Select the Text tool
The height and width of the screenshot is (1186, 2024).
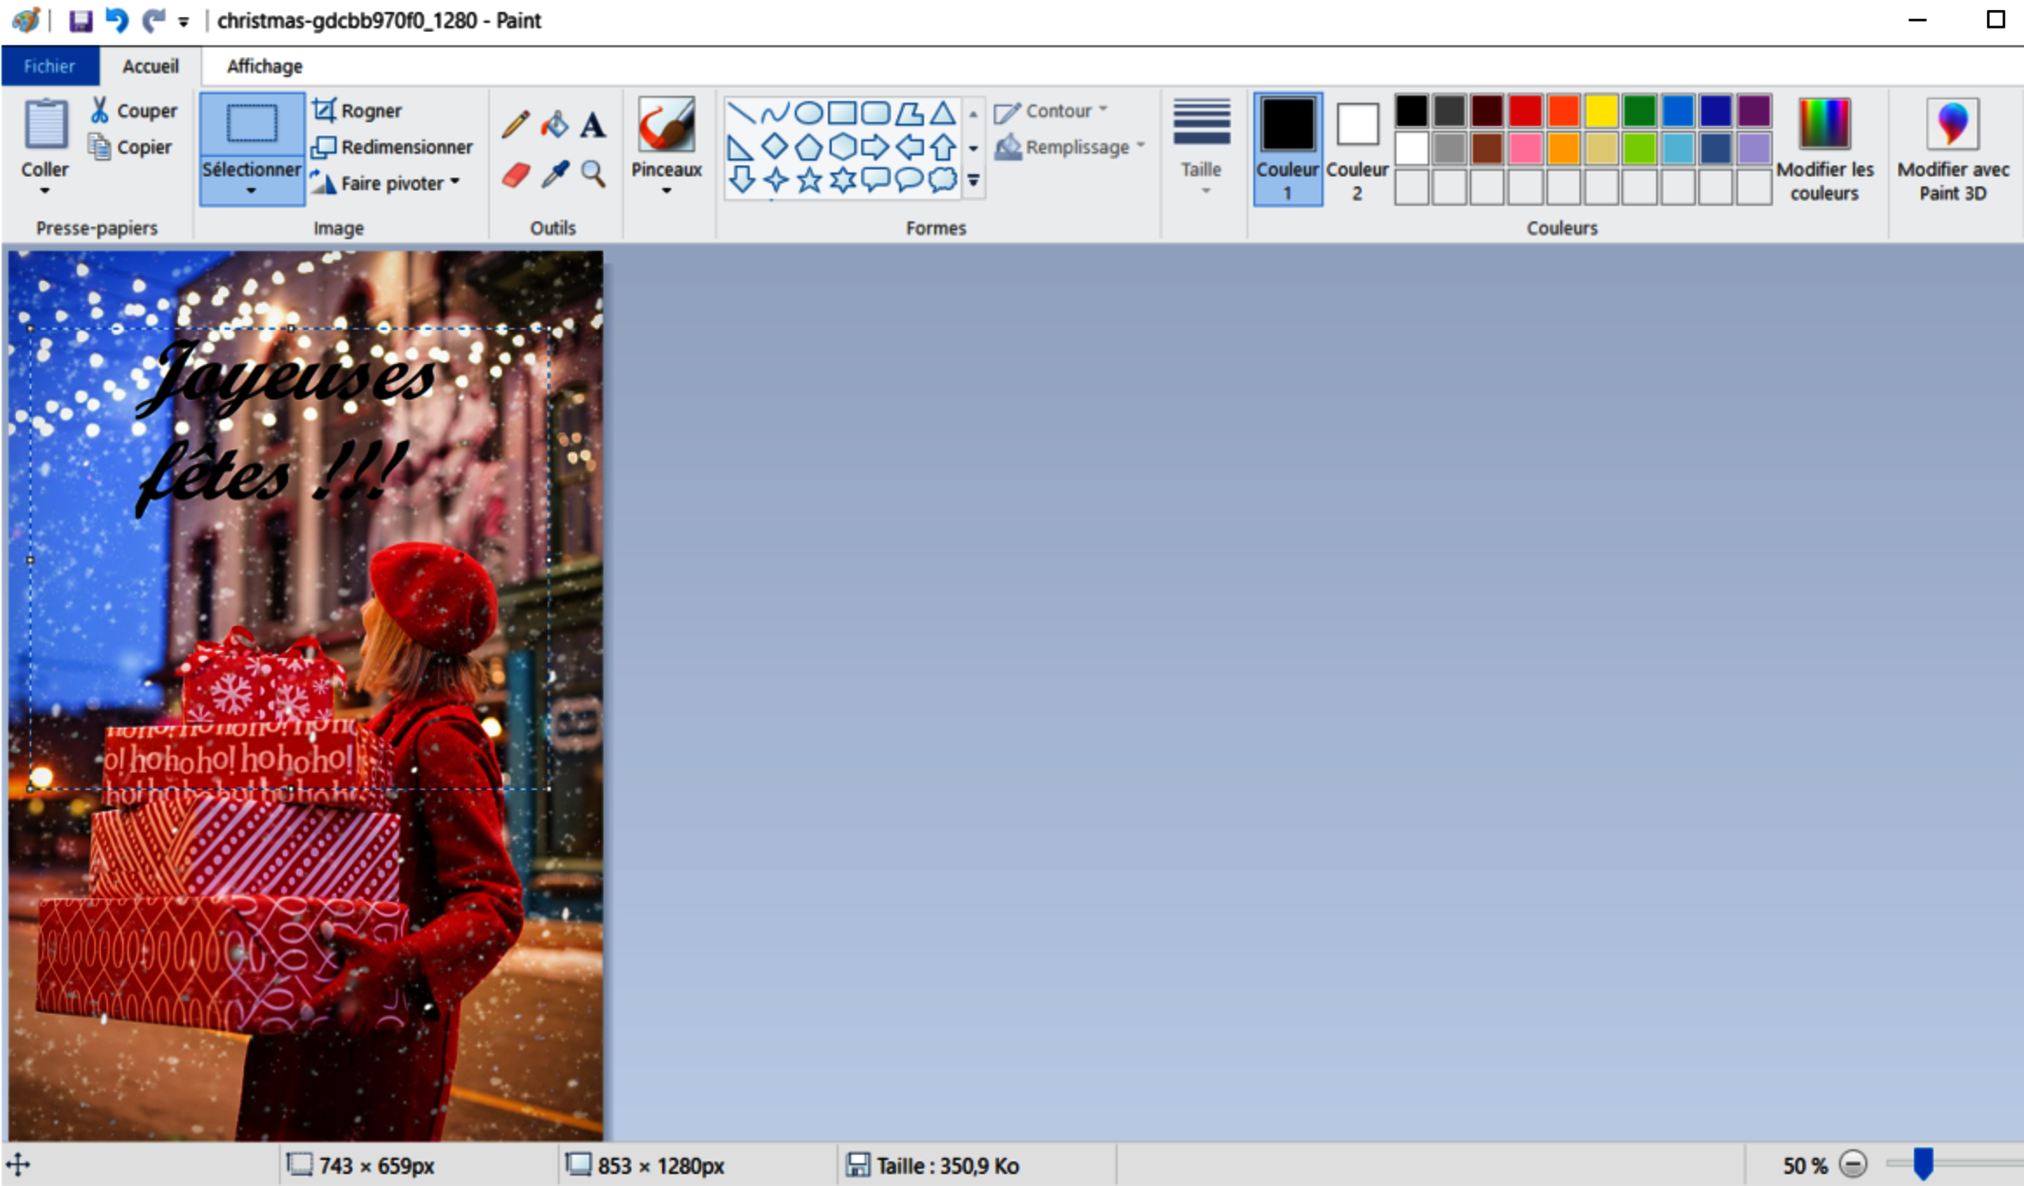coord(593,125)
